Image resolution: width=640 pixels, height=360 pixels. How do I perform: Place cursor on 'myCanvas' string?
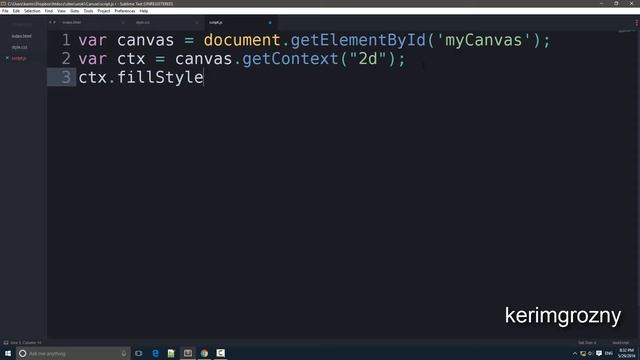(484, 40)
